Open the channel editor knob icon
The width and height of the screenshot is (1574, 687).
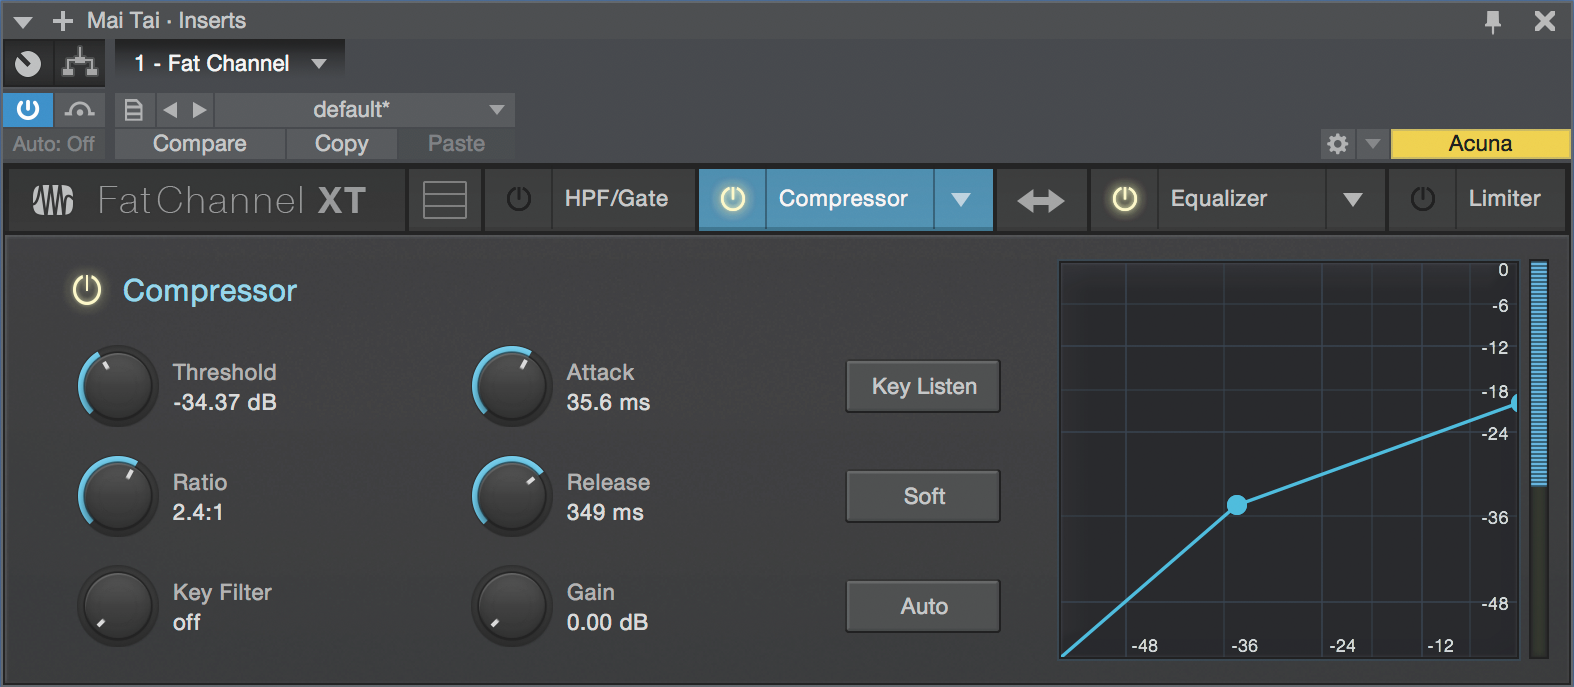(28, 64)
